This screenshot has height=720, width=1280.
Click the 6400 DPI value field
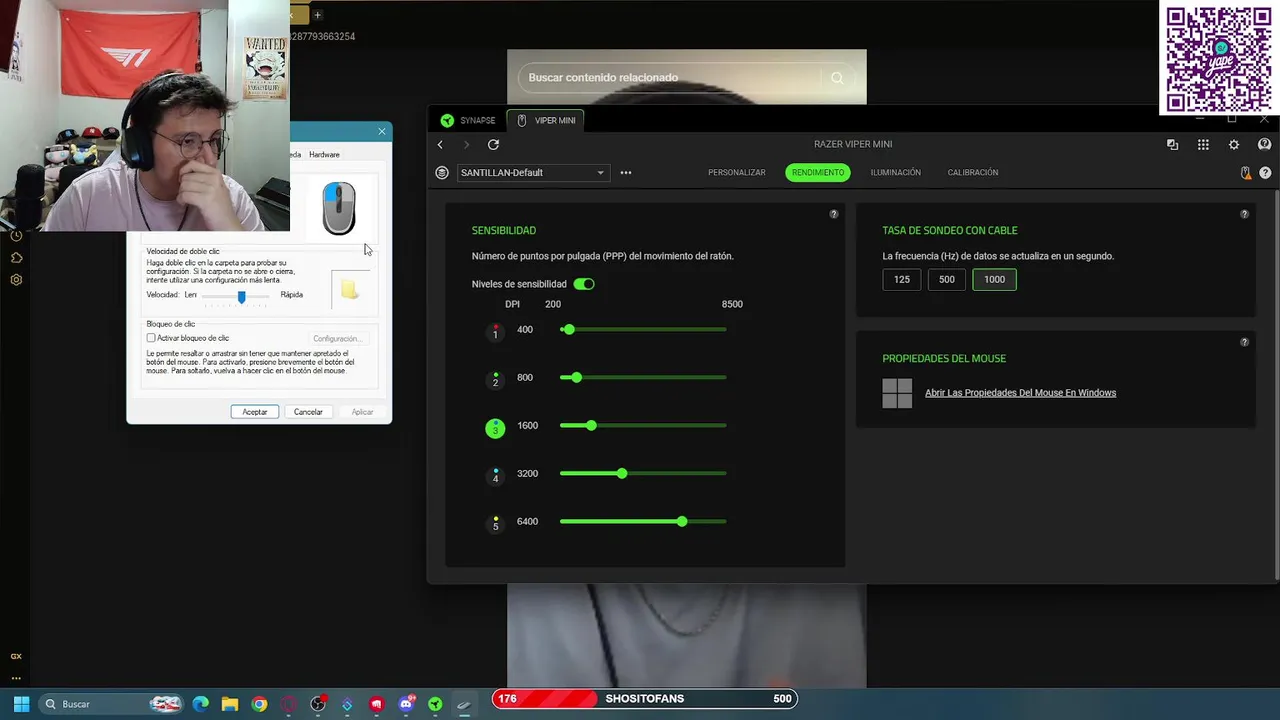point(527,522)
